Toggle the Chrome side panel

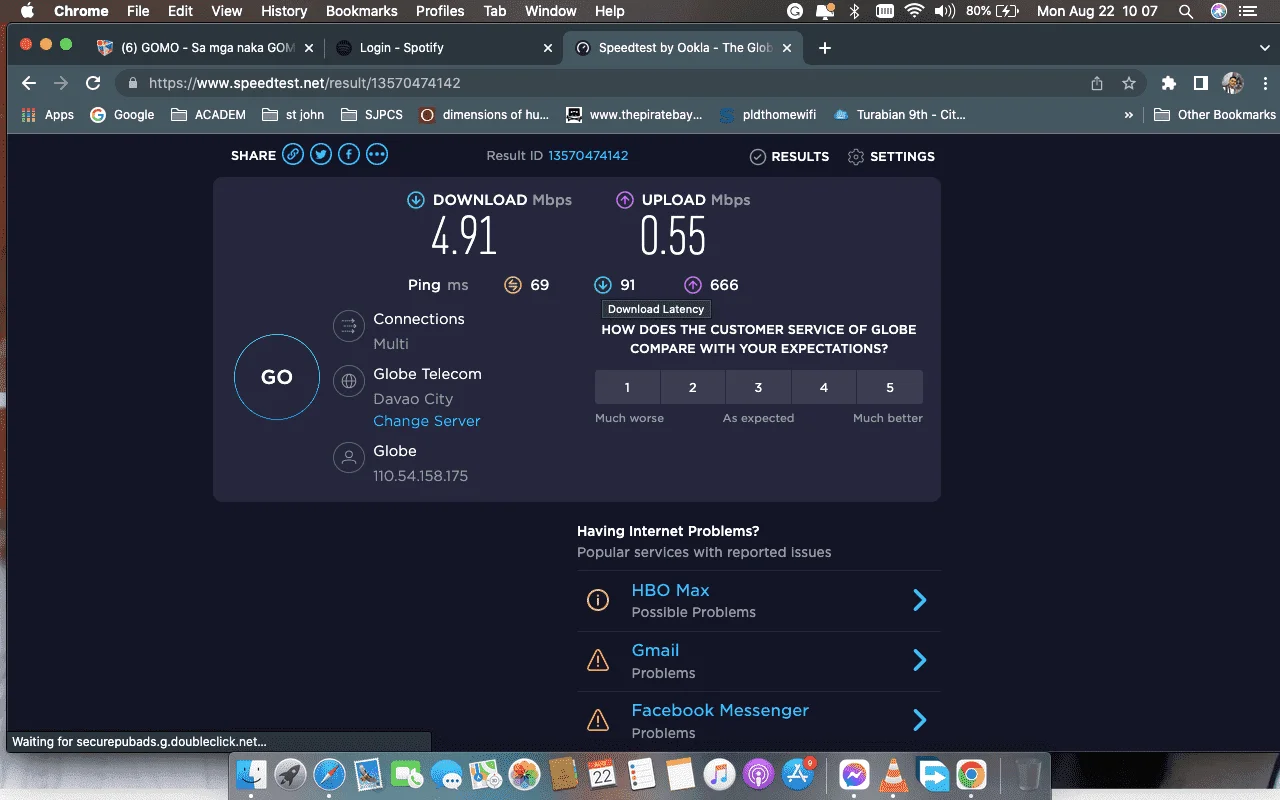tap(1200, 84)
